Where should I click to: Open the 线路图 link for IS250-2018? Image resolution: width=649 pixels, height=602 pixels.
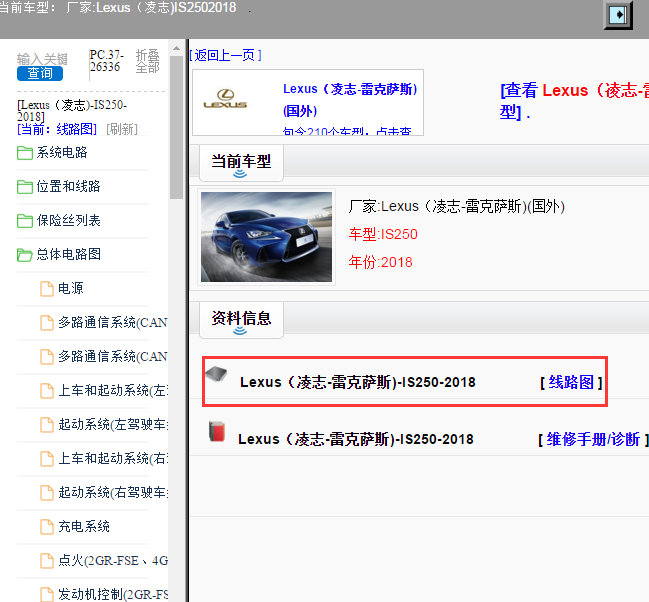tap(571, 382)
